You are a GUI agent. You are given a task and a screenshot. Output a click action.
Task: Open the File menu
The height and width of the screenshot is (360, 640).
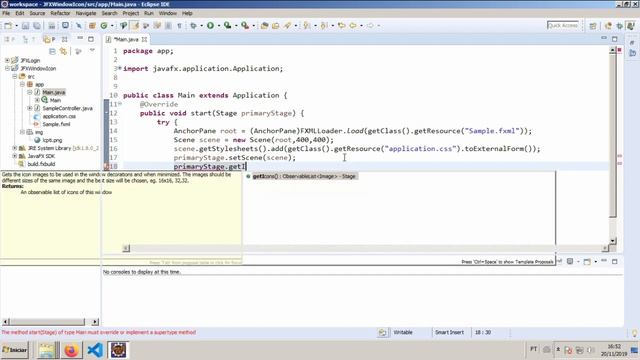[6, 13]
